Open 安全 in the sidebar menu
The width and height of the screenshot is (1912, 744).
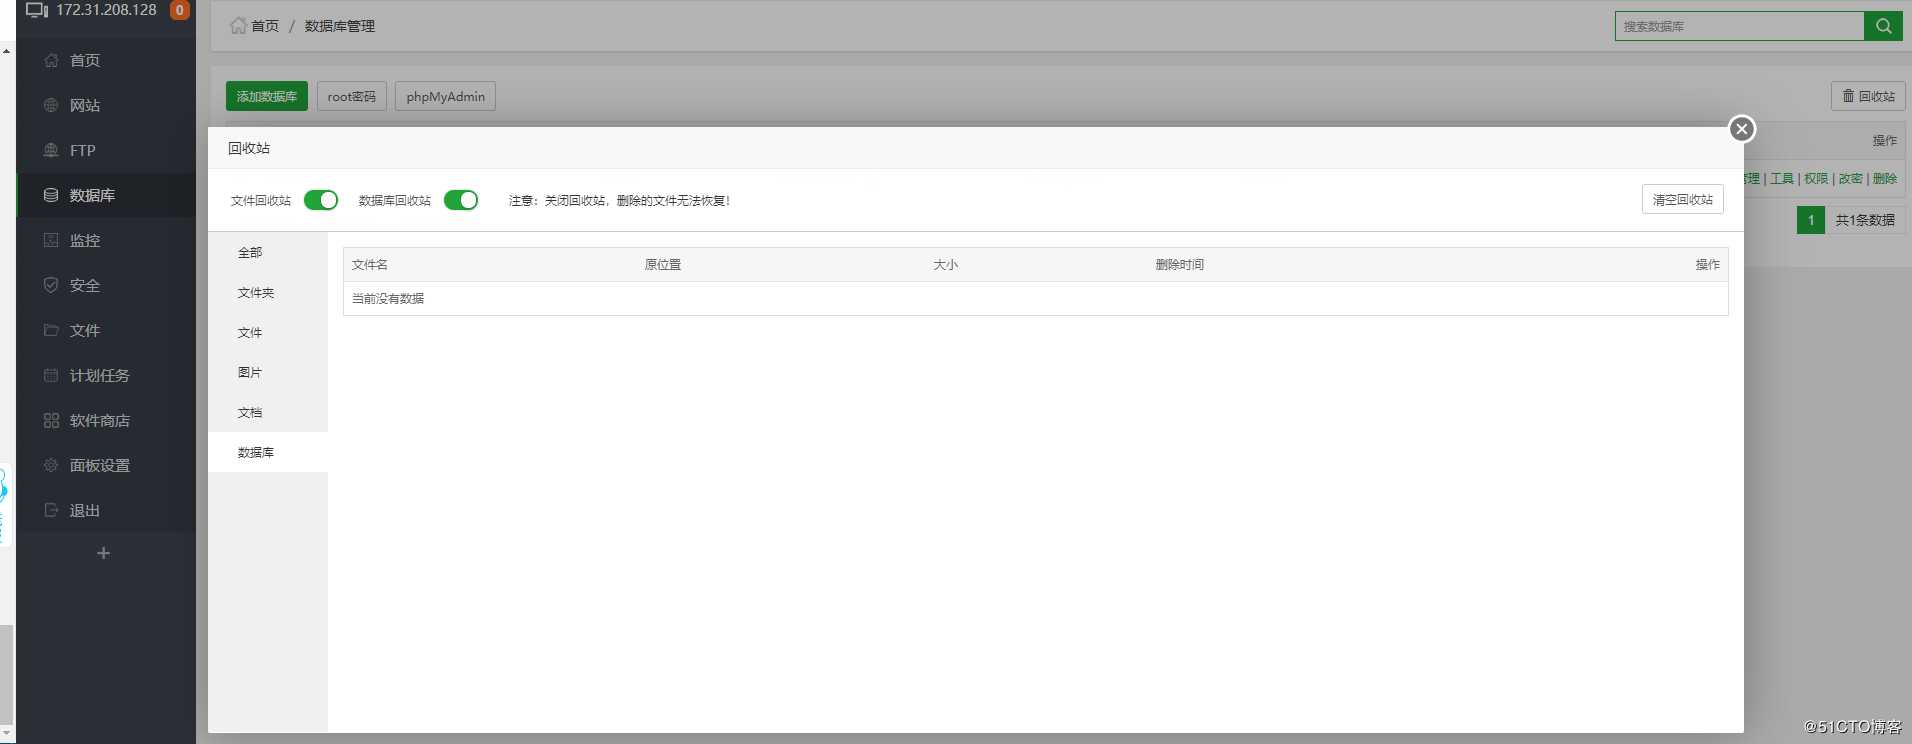click(106, 285)
